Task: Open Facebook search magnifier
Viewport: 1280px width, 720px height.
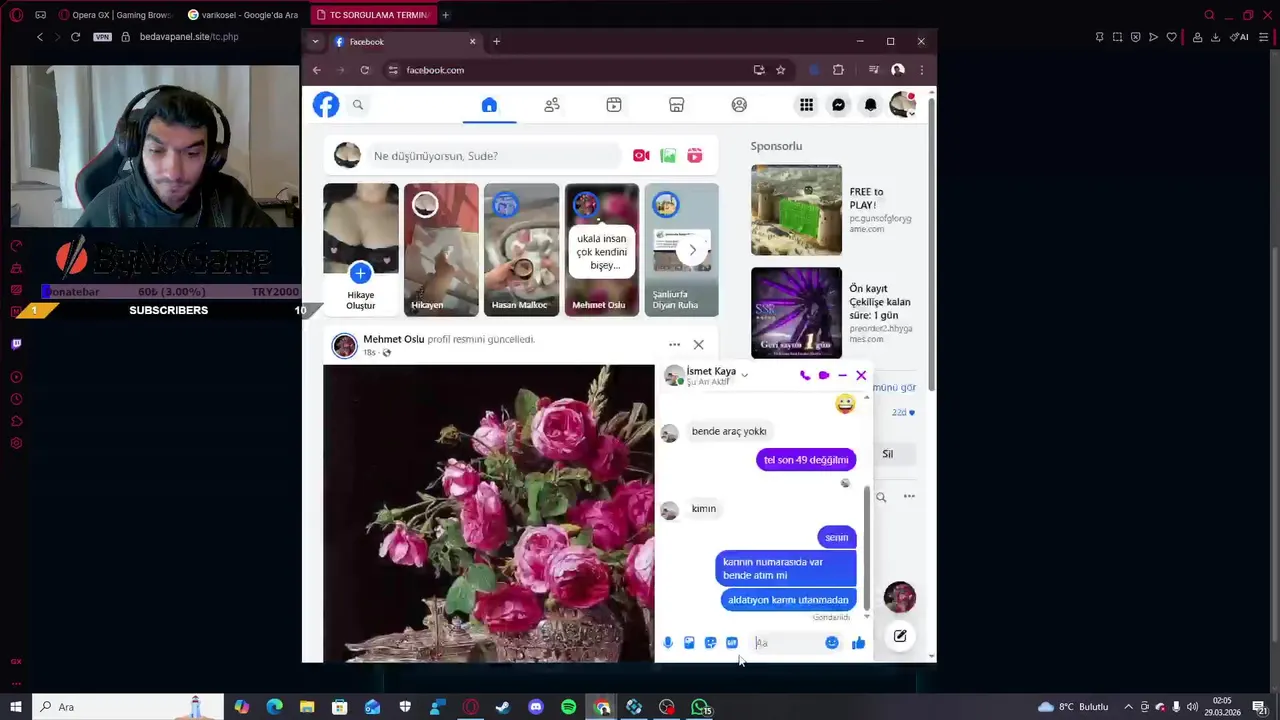Action: 358,105
